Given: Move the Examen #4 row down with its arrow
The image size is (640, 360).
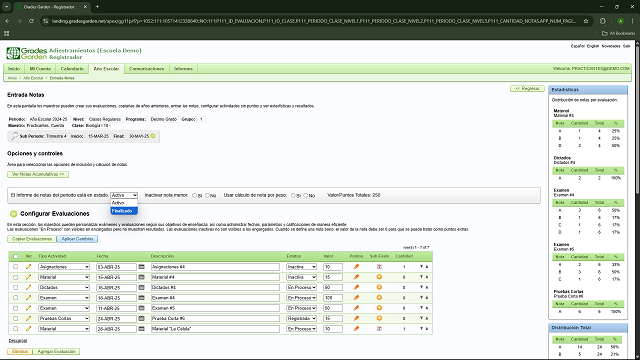Looking at the screenshot, I should (421, 298).
